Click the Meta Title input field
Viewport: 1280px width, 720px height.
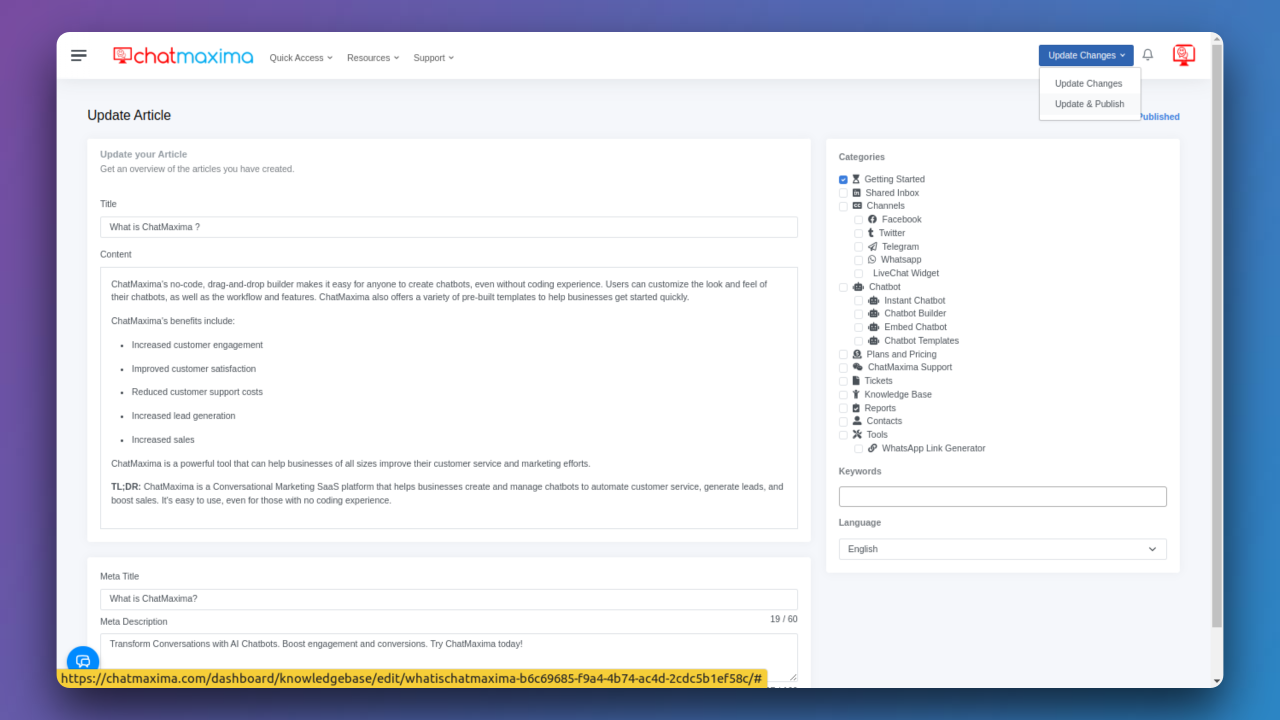pos(449,599)
